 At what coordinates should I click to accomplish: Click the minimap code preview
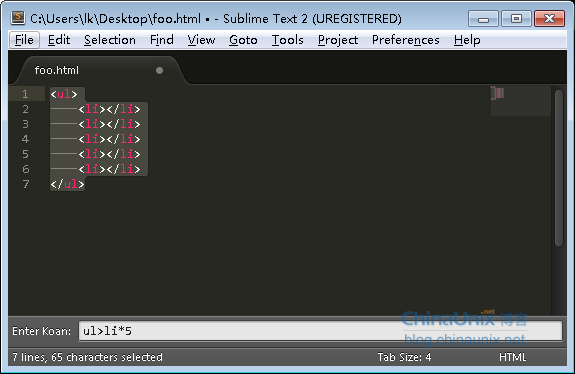(497, 93)
